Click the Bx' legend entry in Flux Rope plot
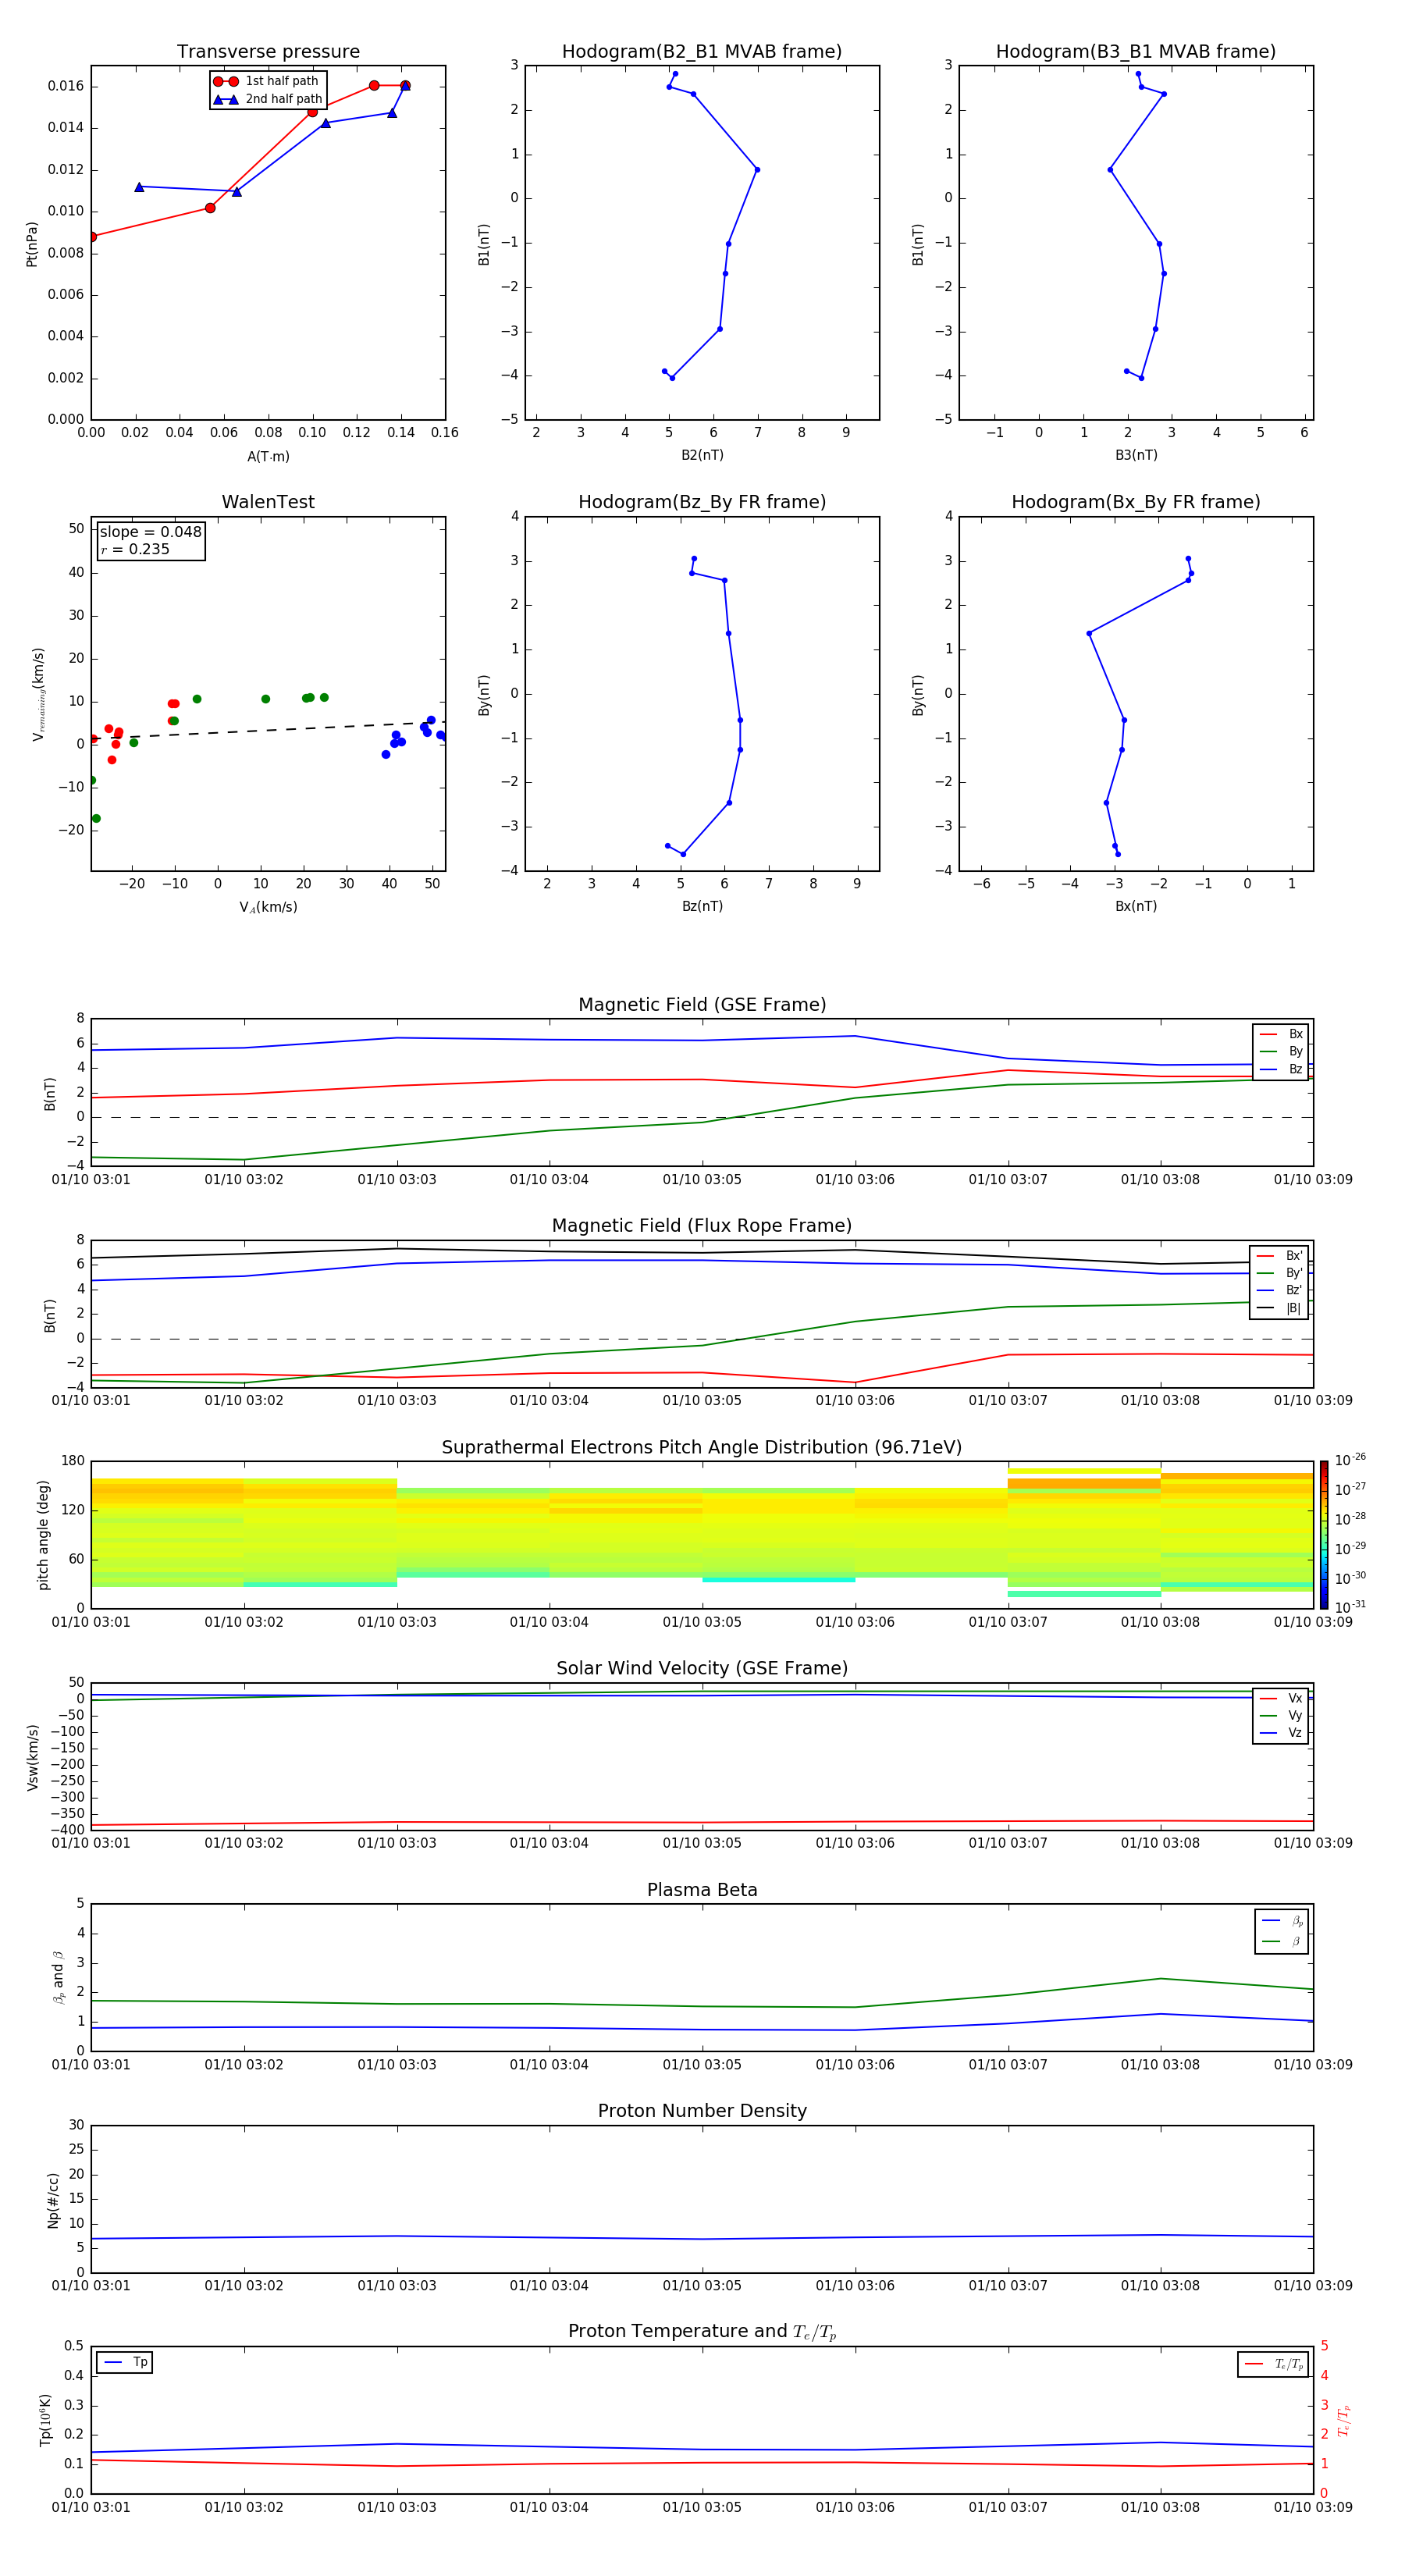The height and width of the screenshot is (2576, 1405). 1279,1256
